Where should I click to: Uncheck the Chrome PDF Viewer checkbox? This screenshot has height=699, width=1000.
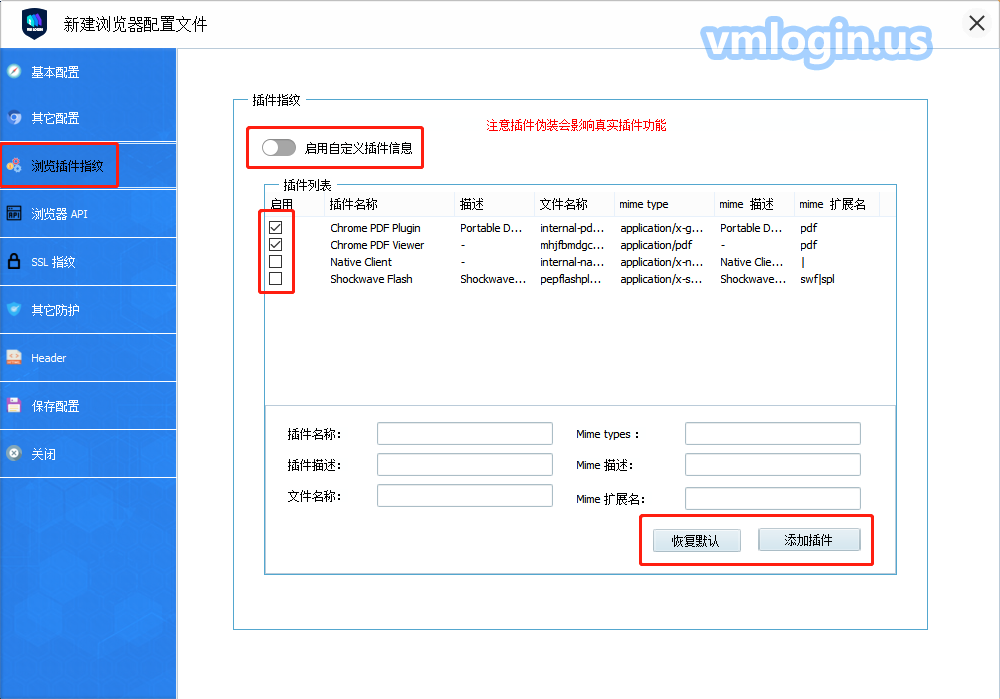click(x=275, y=245)
